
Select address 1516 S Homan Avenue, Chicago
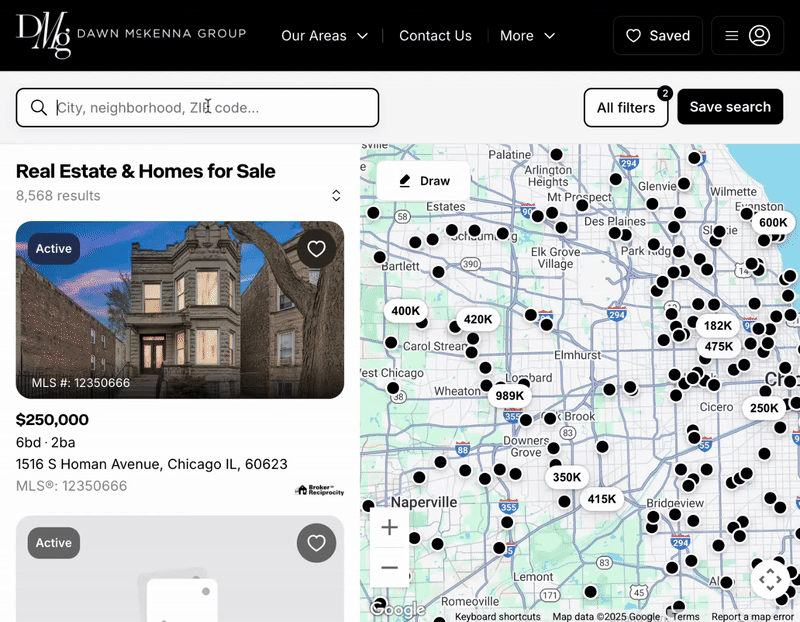point(152,464)
